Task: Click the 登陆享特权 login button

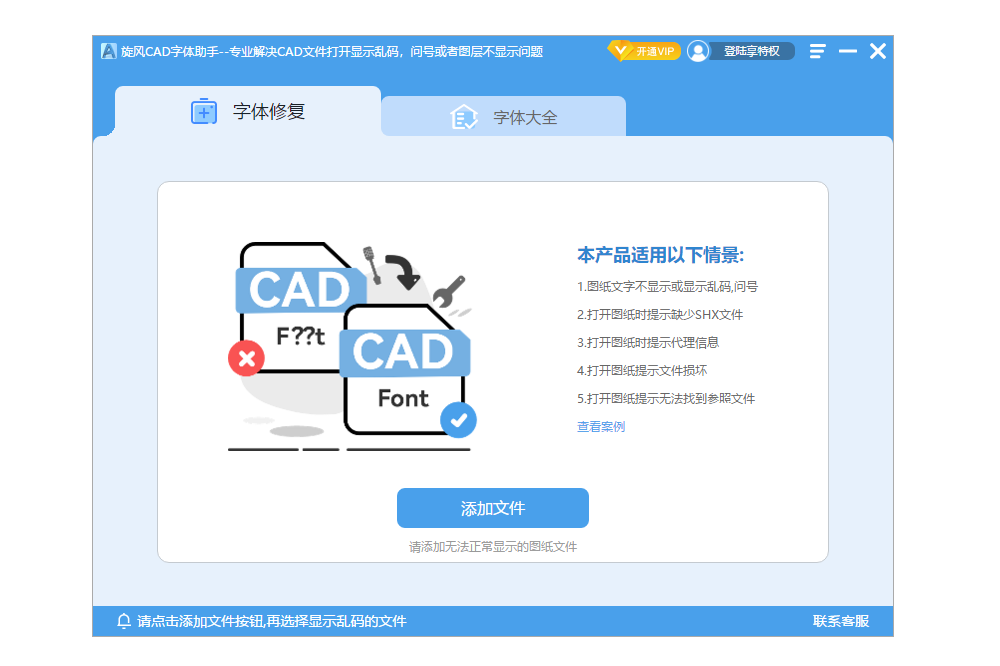Action: (x=751, y=51)
